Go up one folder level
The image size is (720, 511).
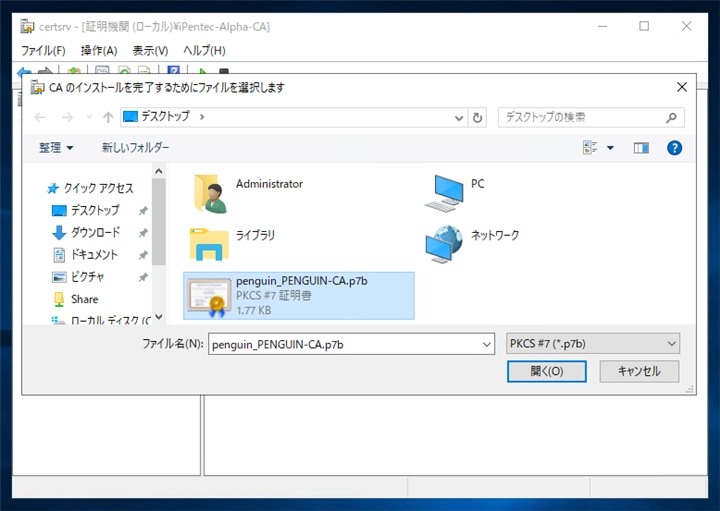[x=108, y=118]
